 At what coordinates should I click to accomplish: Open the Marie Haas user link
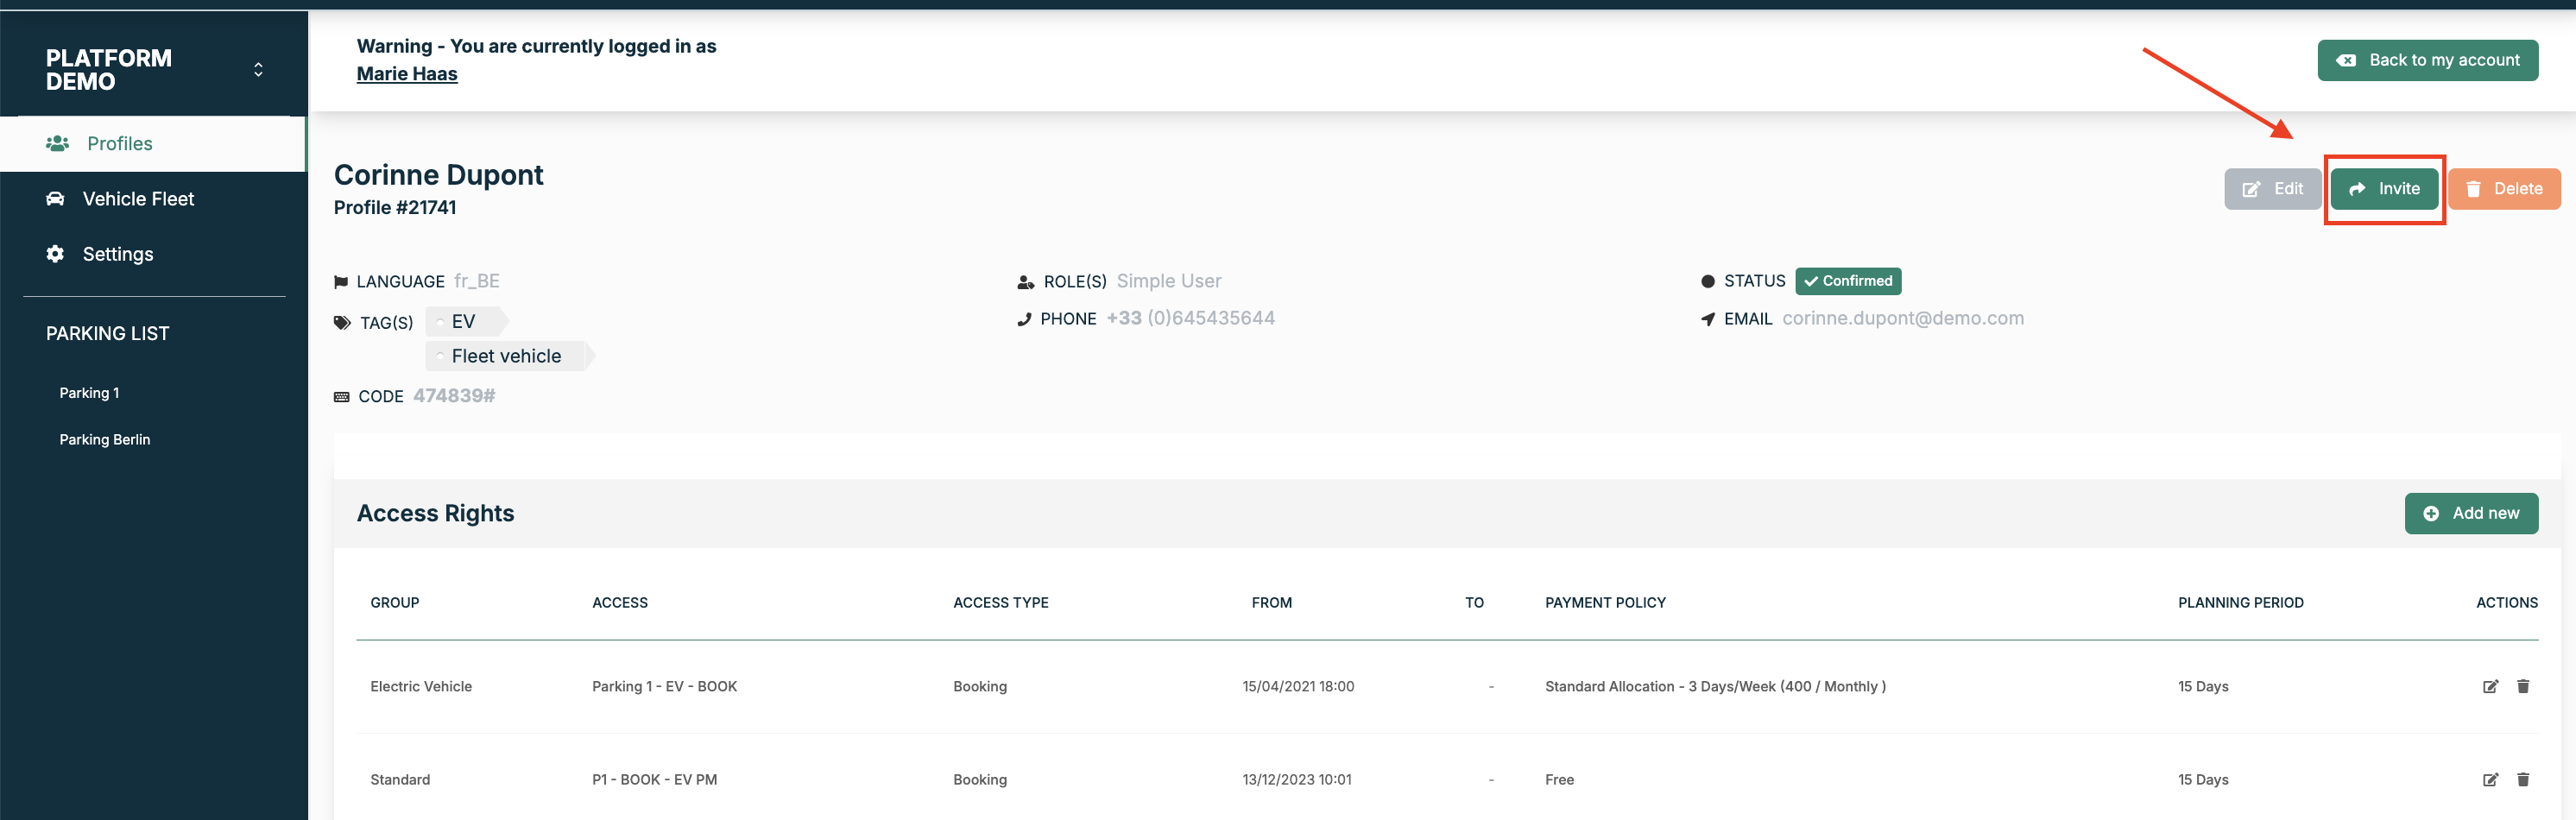(x=407, y=74)
